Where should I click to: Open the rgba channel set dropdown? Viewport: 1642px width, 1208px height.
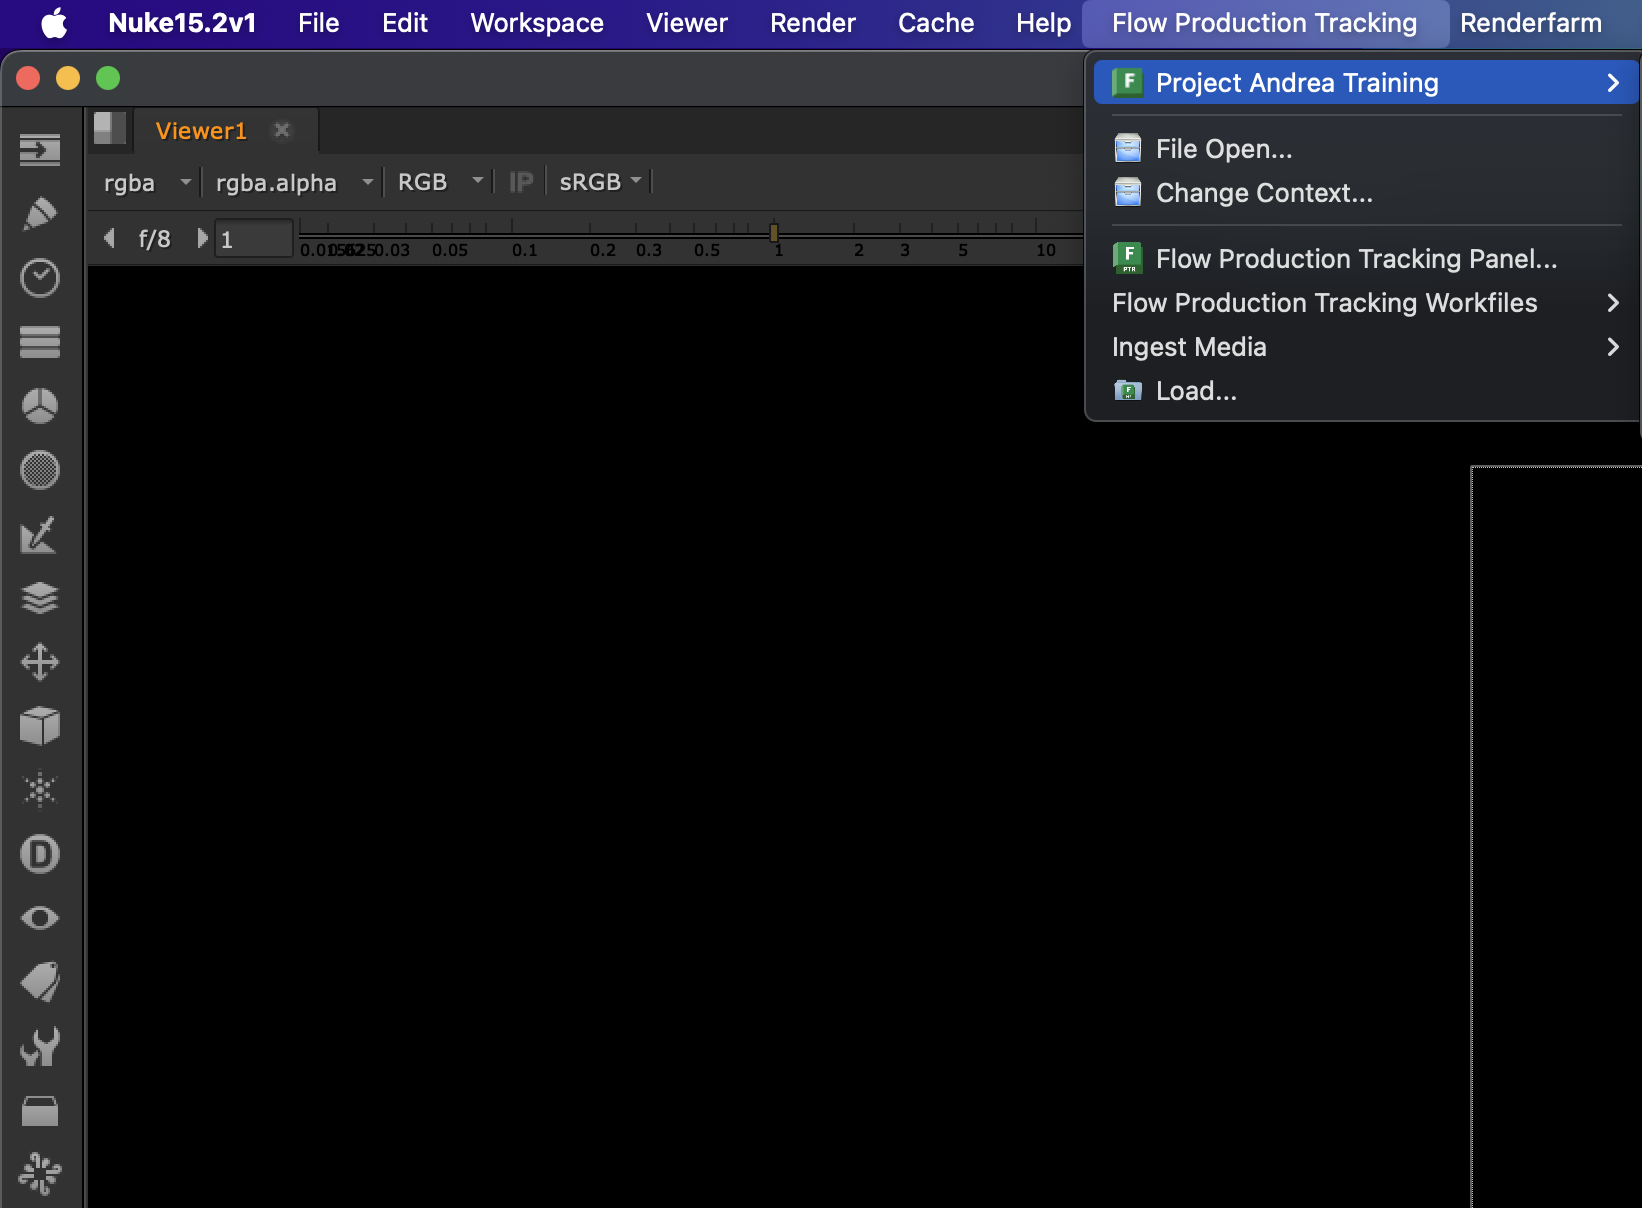[146, 182]
